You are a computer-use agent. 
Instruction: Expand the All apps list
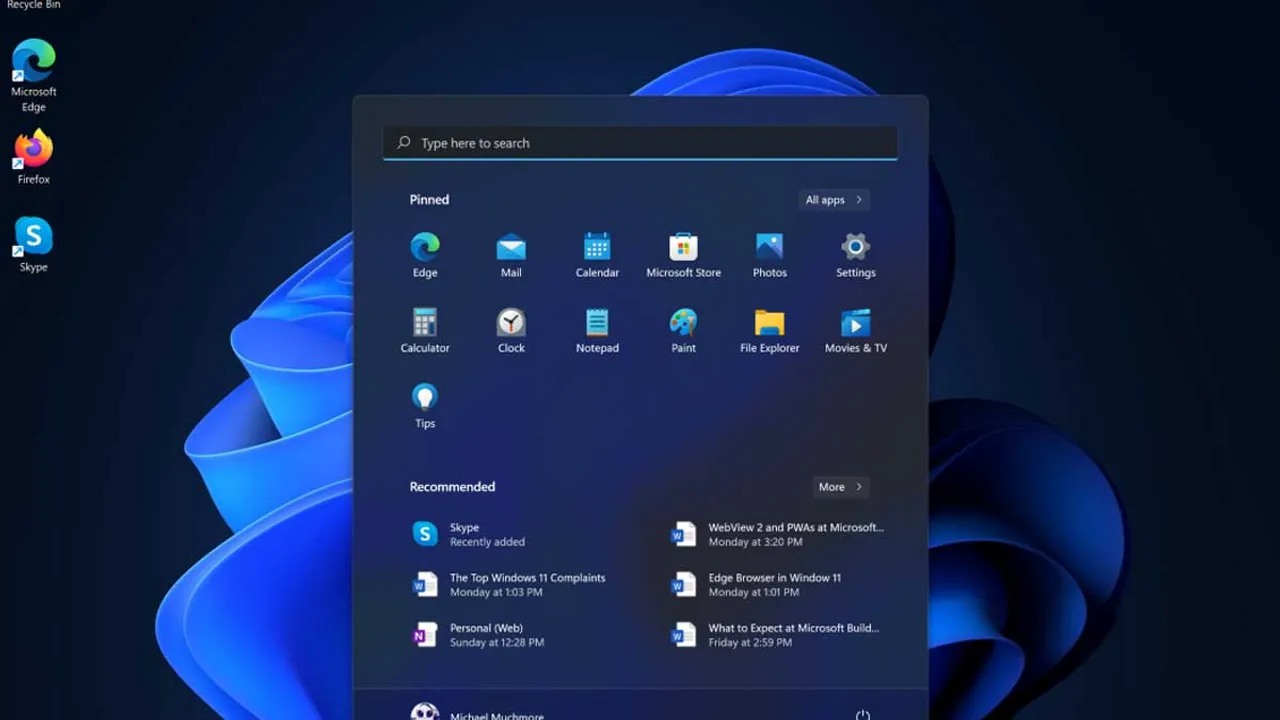coord(834,200)
